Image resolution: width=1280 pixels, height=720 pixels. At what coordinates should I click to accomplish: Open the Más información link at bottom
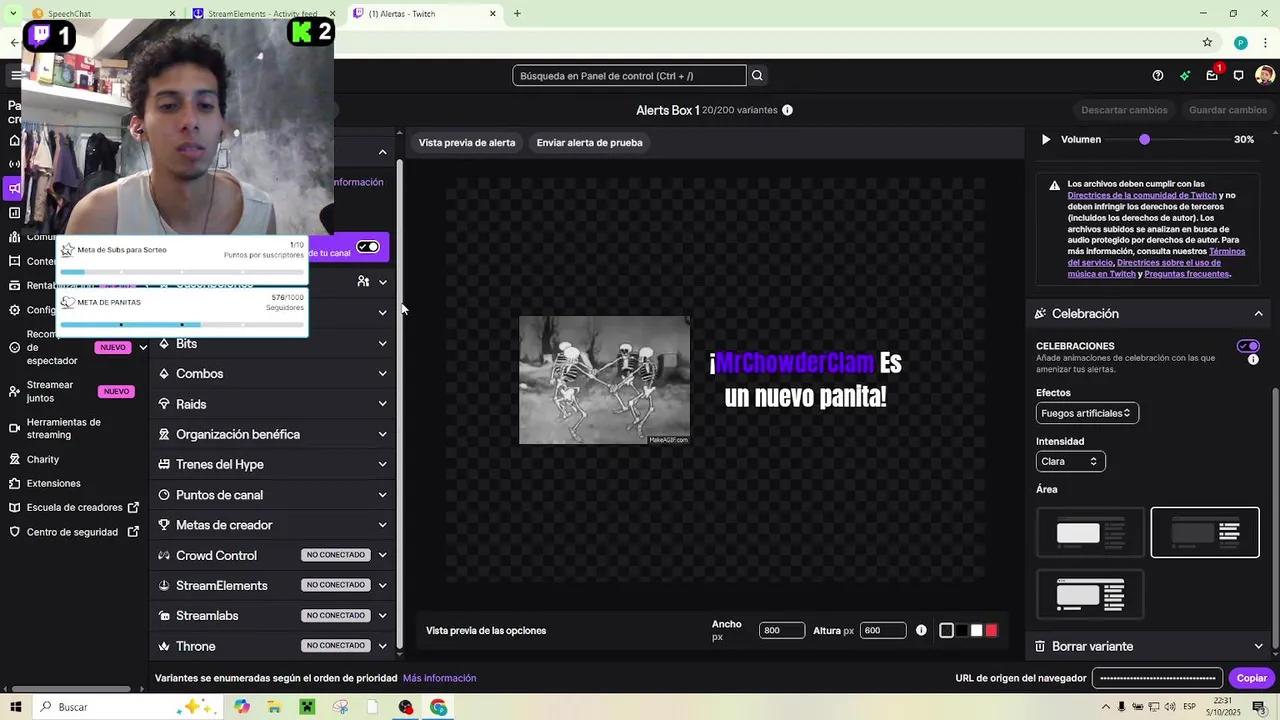pyautogui.click(x=439, y=678)
